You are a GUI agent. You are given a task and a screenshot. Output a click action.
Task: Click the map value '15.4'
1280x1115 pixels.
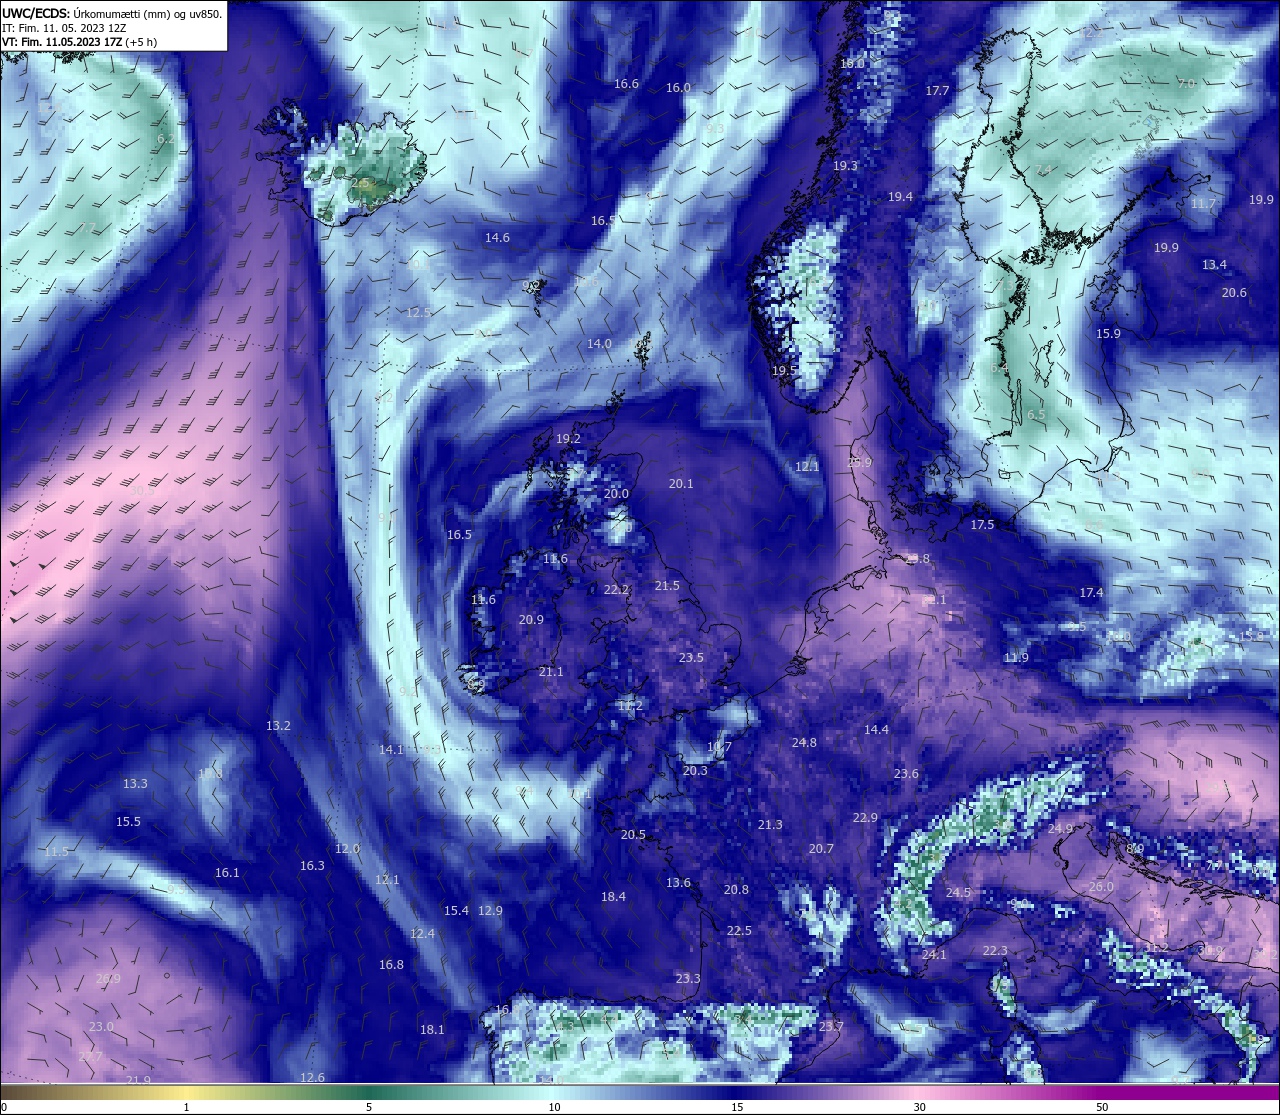456,911
